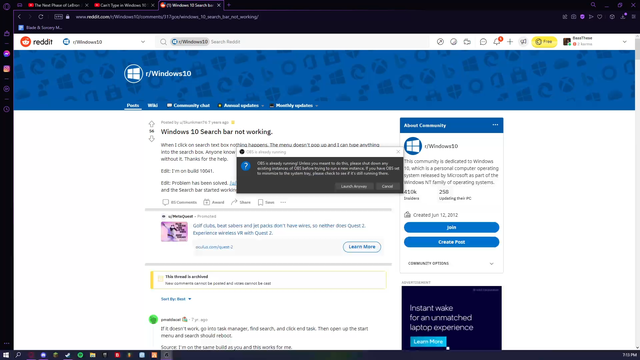Viewport: 640px width, 360px height.
Task: Give an Award to the post
Action: pyautogui.click(x=214, y=202)
